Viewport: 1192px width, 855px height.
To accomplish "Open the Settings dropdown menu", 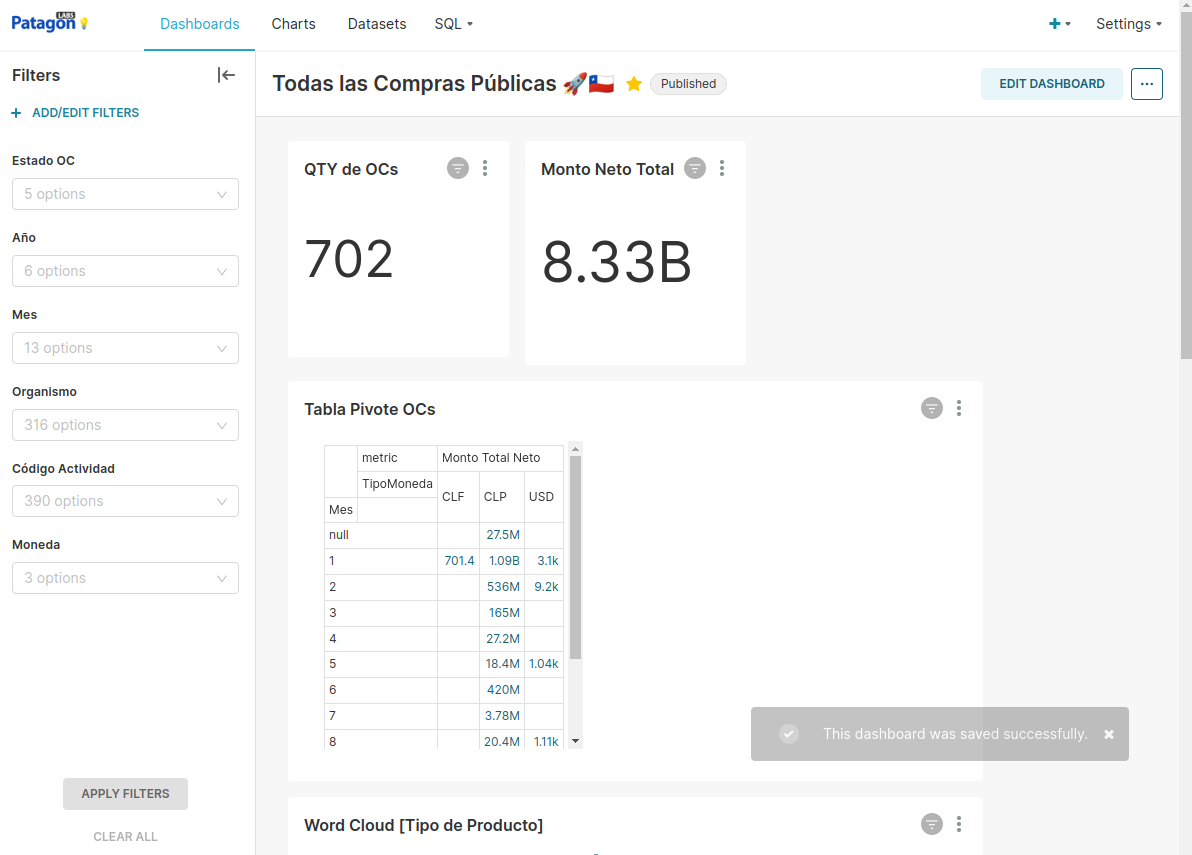I will point(1128,24).
